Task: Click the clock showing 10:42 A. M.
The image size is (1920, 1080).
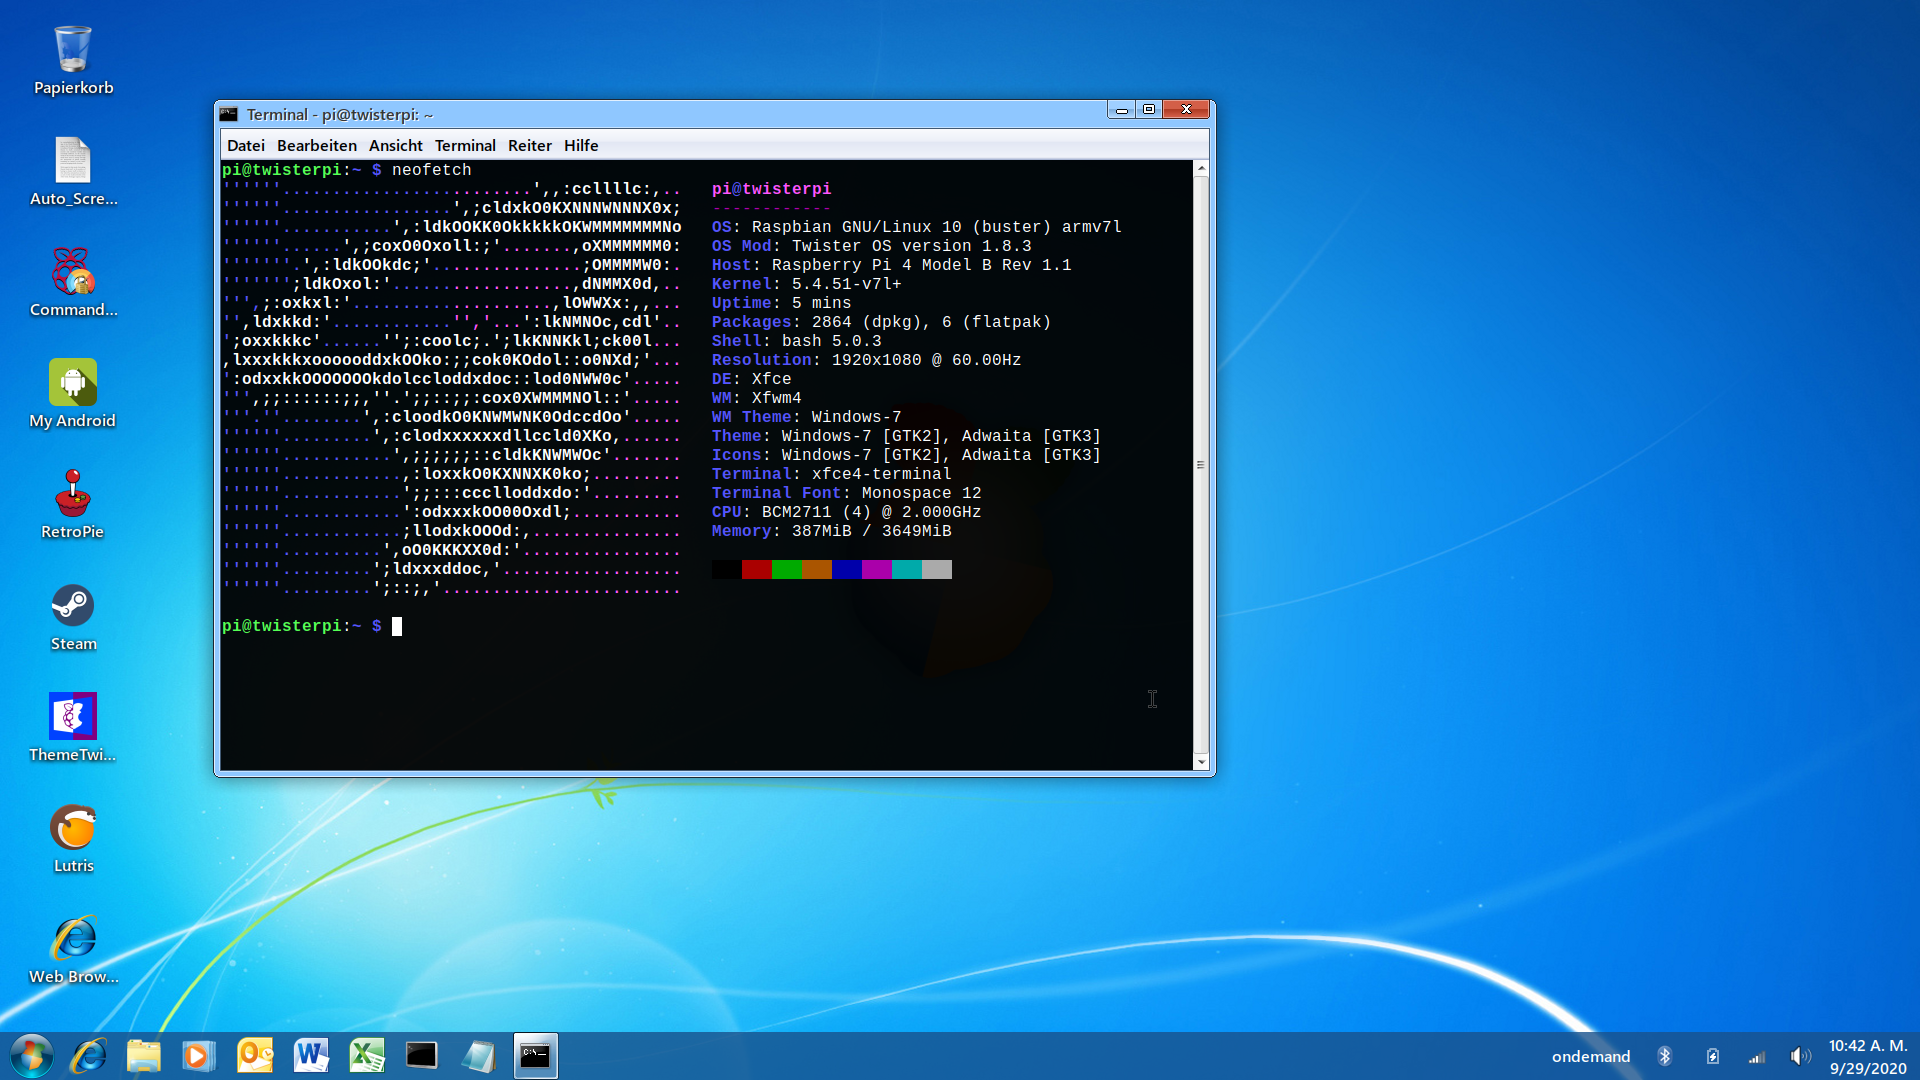Action: pos(1868,1045)
